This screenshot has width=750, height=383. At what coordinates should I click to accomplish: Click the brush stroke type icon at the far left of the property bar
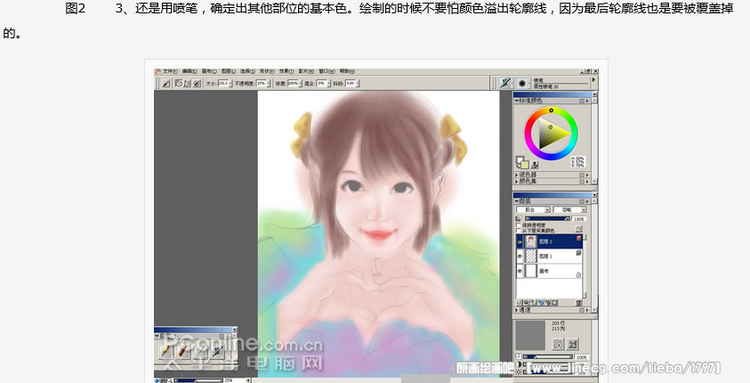click(x=166, y=84)
